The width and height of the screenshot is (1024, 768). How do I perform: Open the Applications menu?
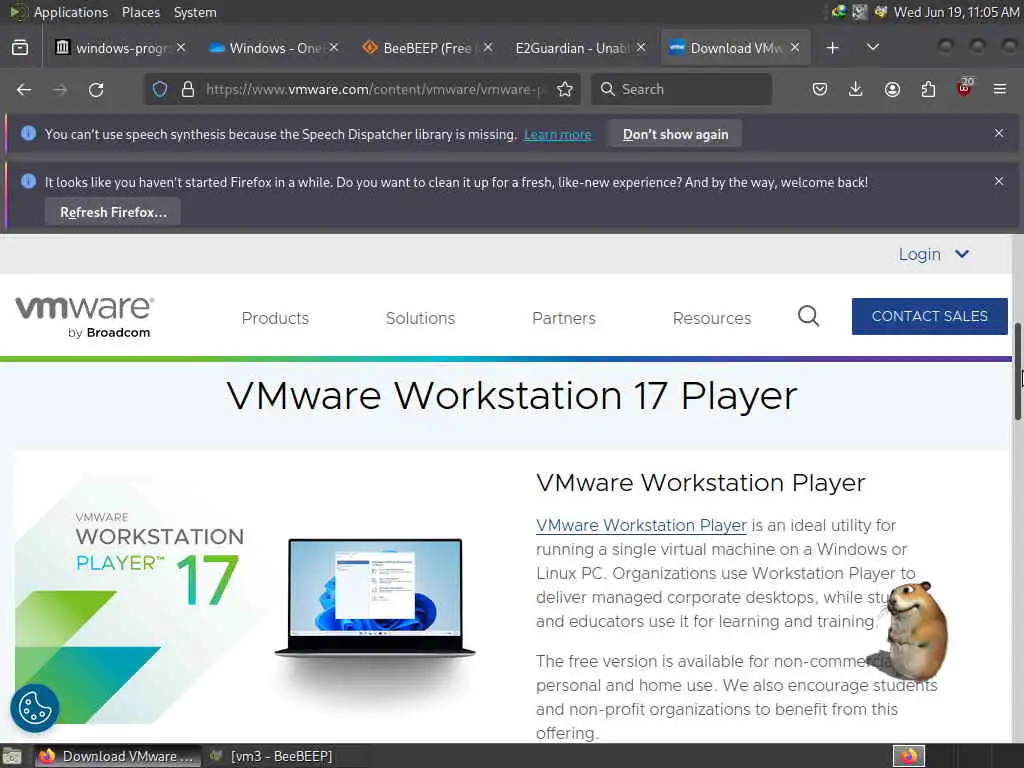(71, 12)
